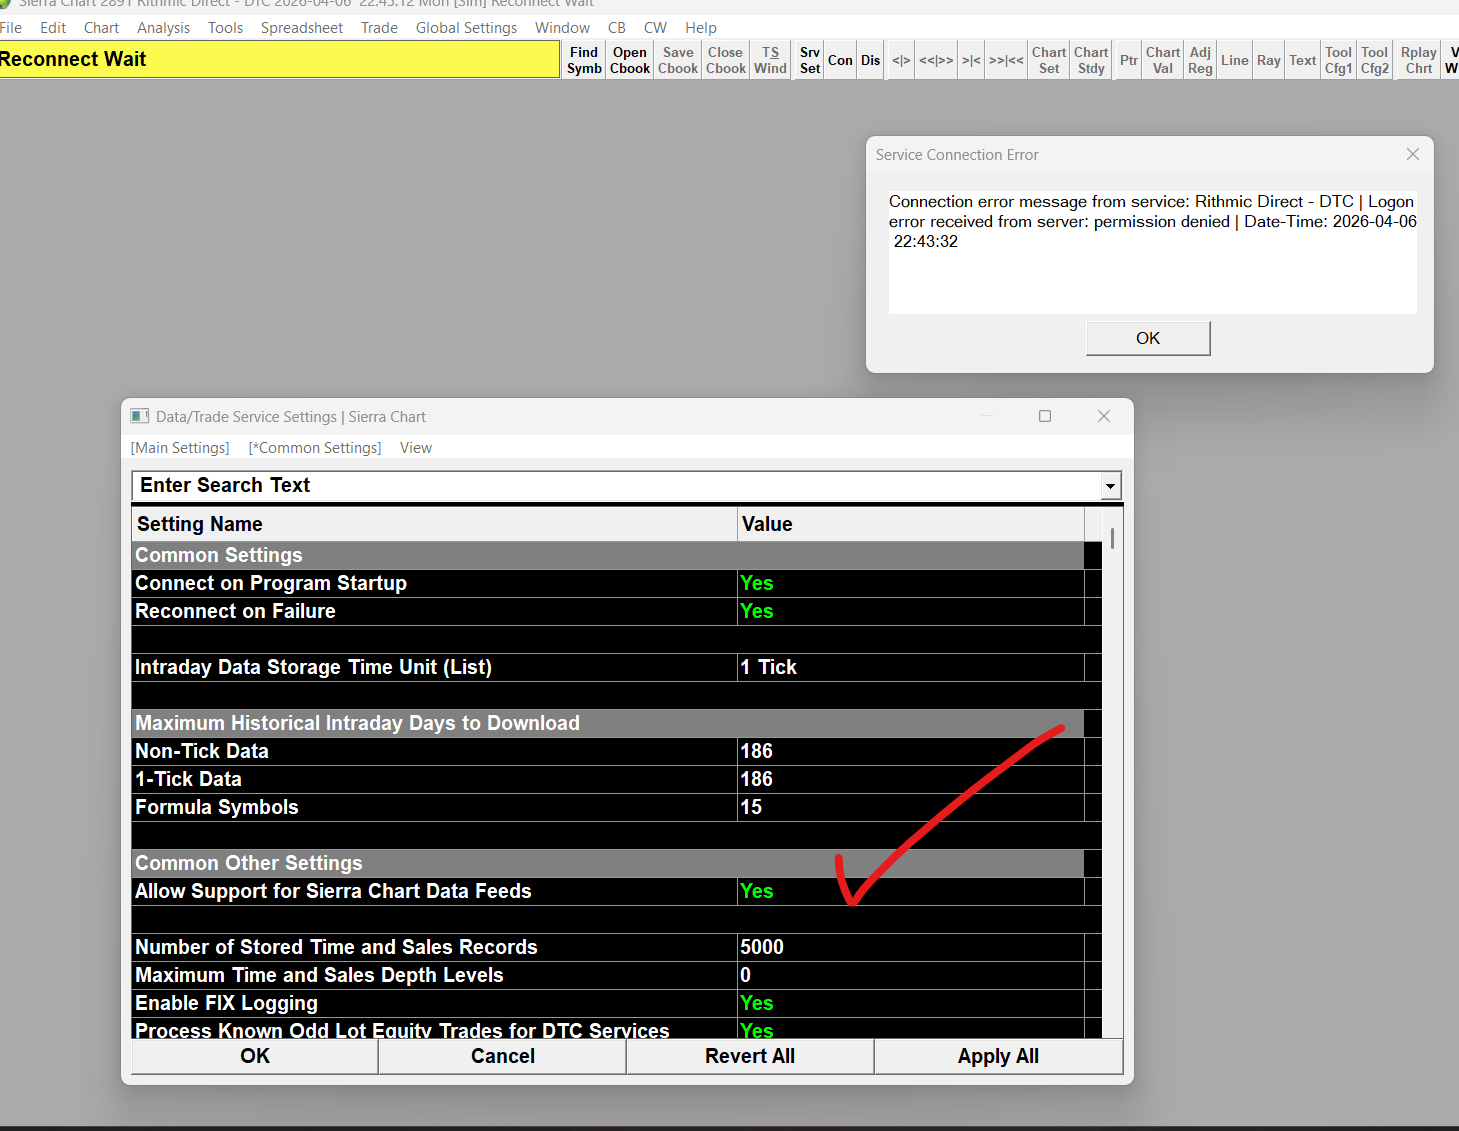Open the CB menu
Screen dimensions: 1459x1131
617,28
